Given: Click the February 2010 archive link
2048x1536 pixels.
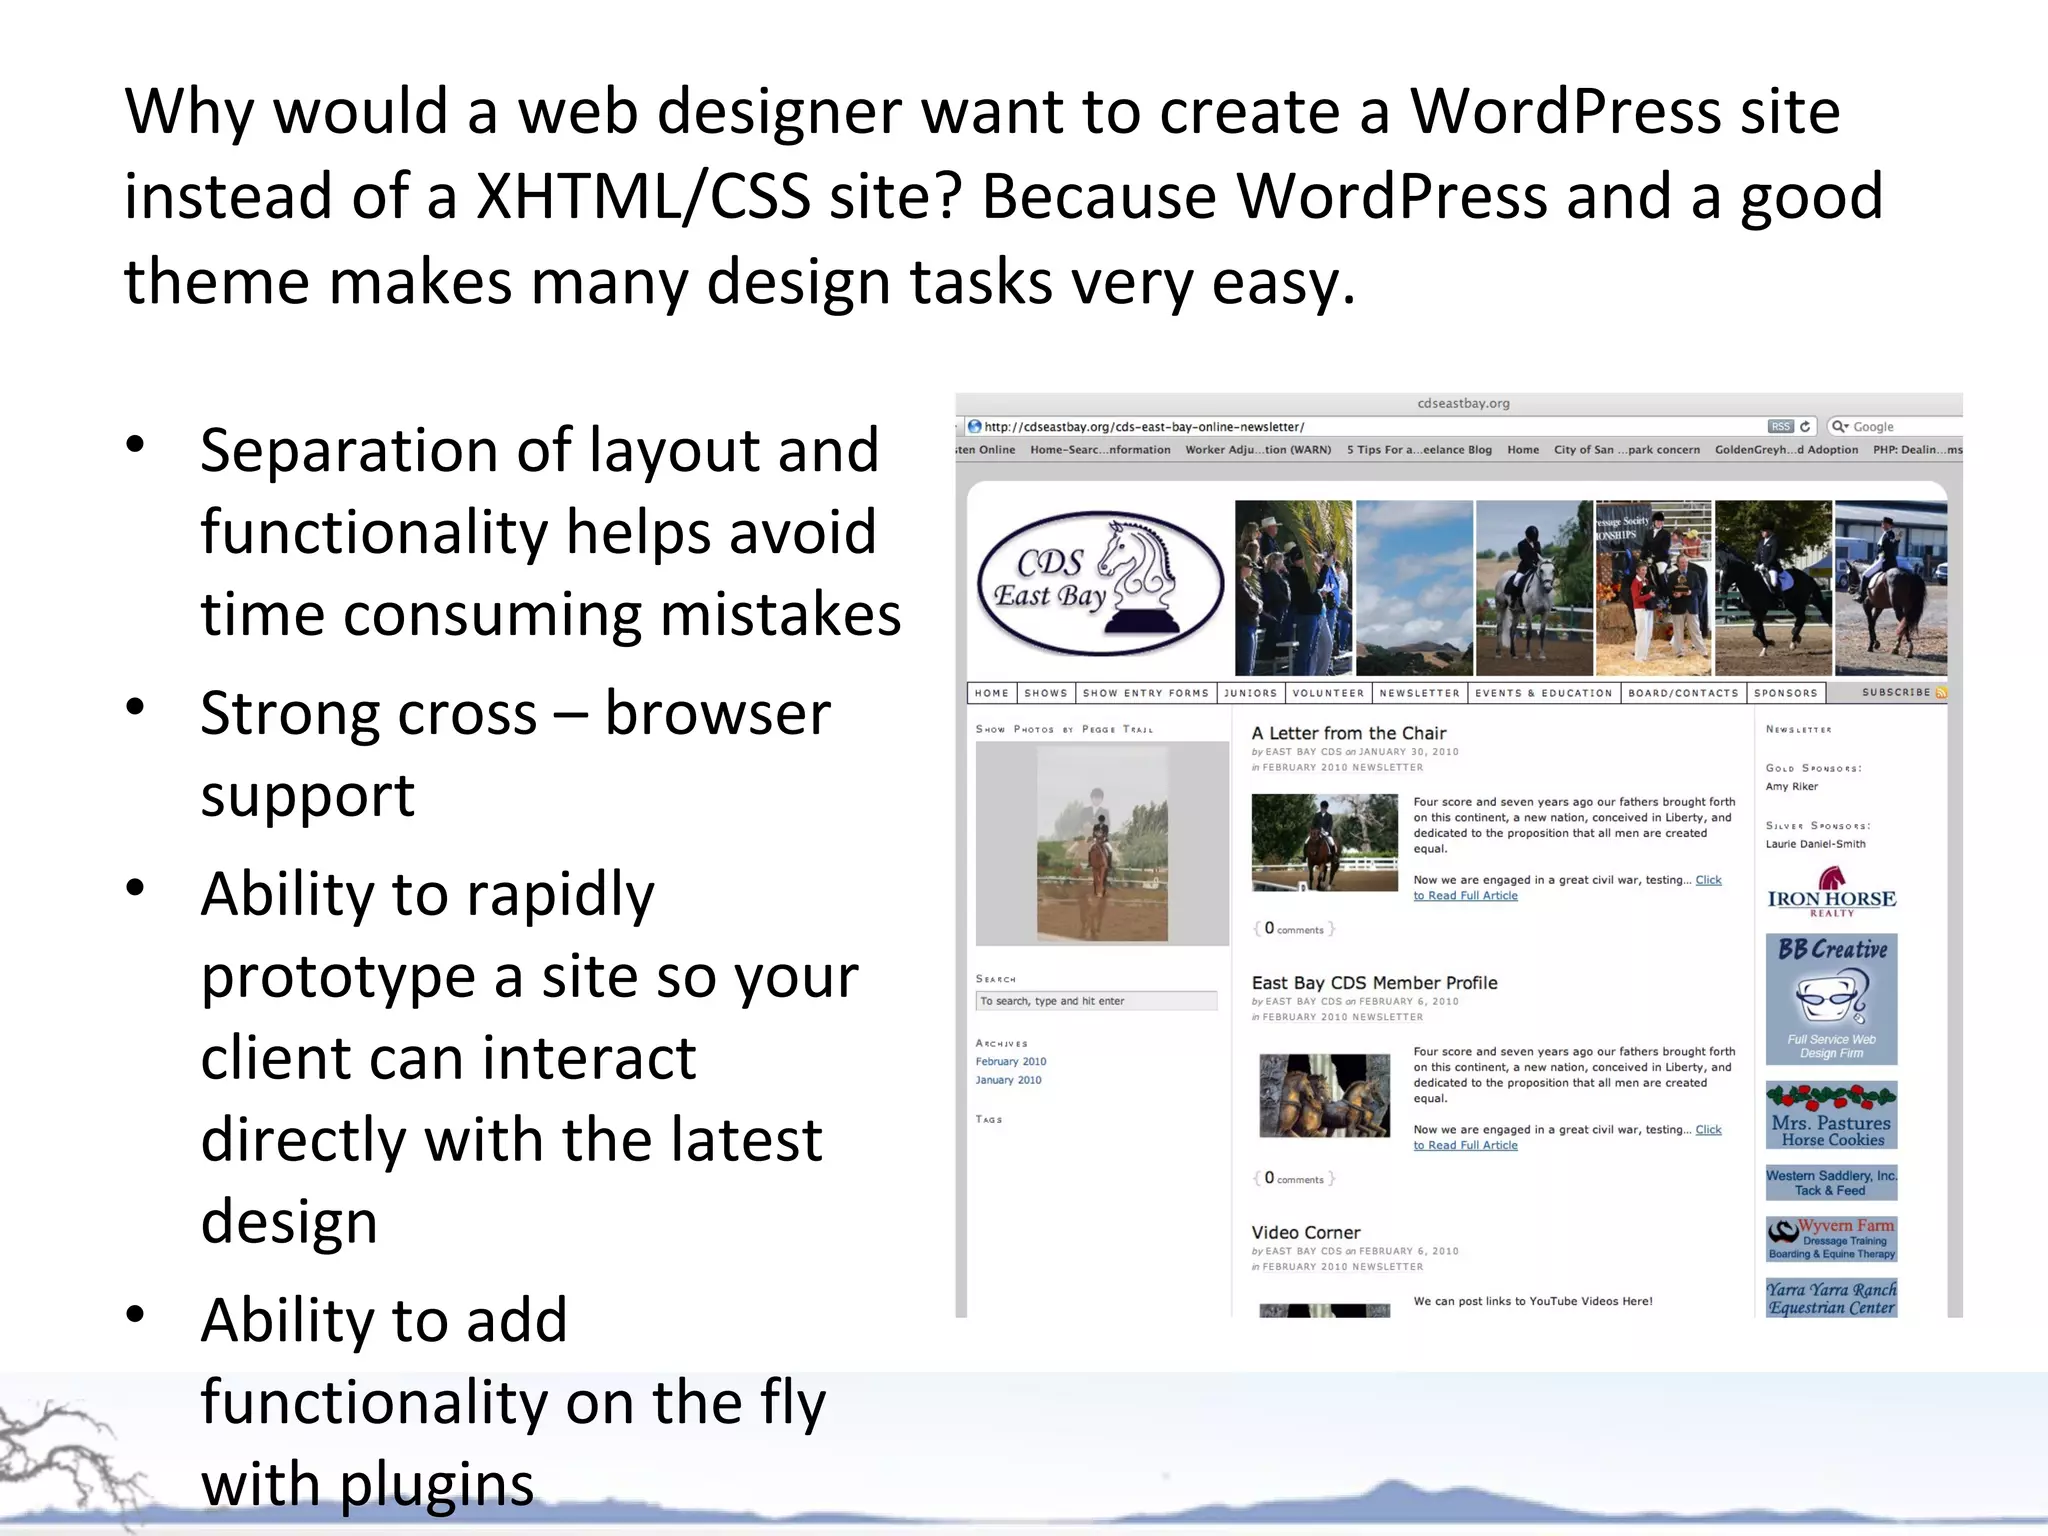Looking at the screenshot, I should 1011,1062.
